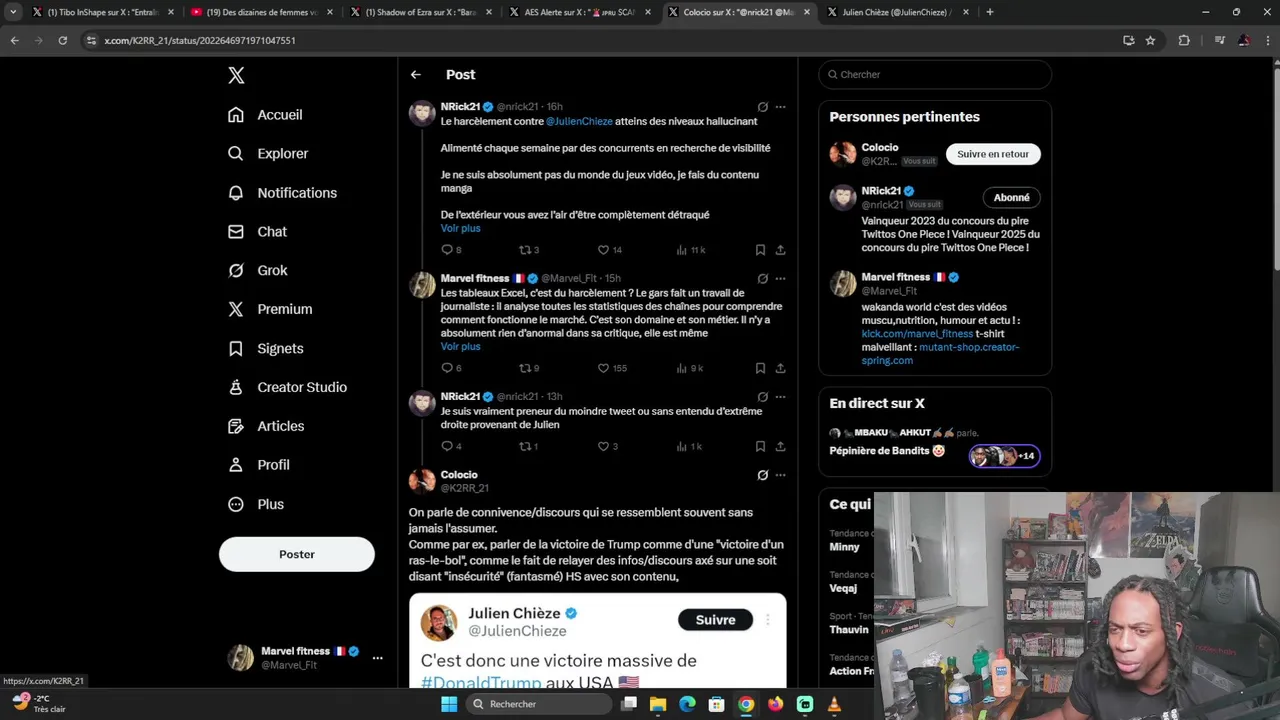
Task: Expand Marvel fitness post with Voir plus
Action: tap(460, 346)
